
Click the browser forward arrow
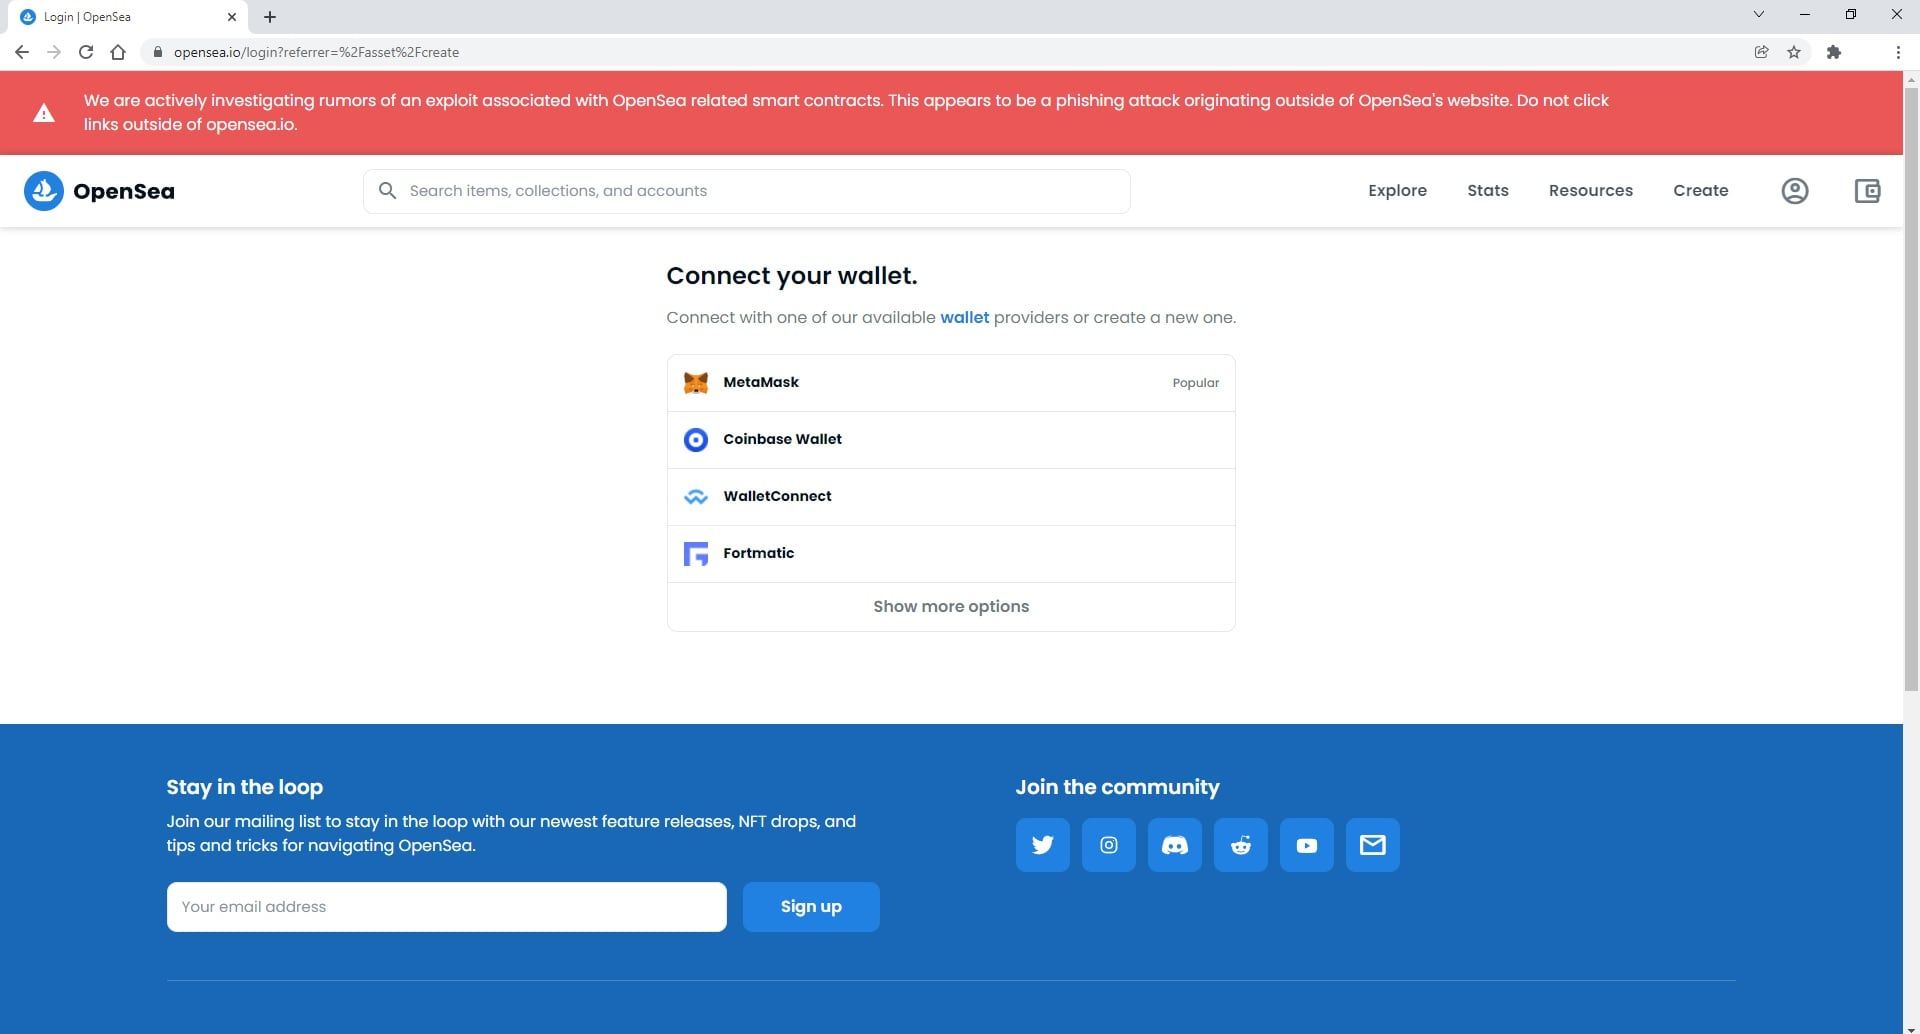54,52
